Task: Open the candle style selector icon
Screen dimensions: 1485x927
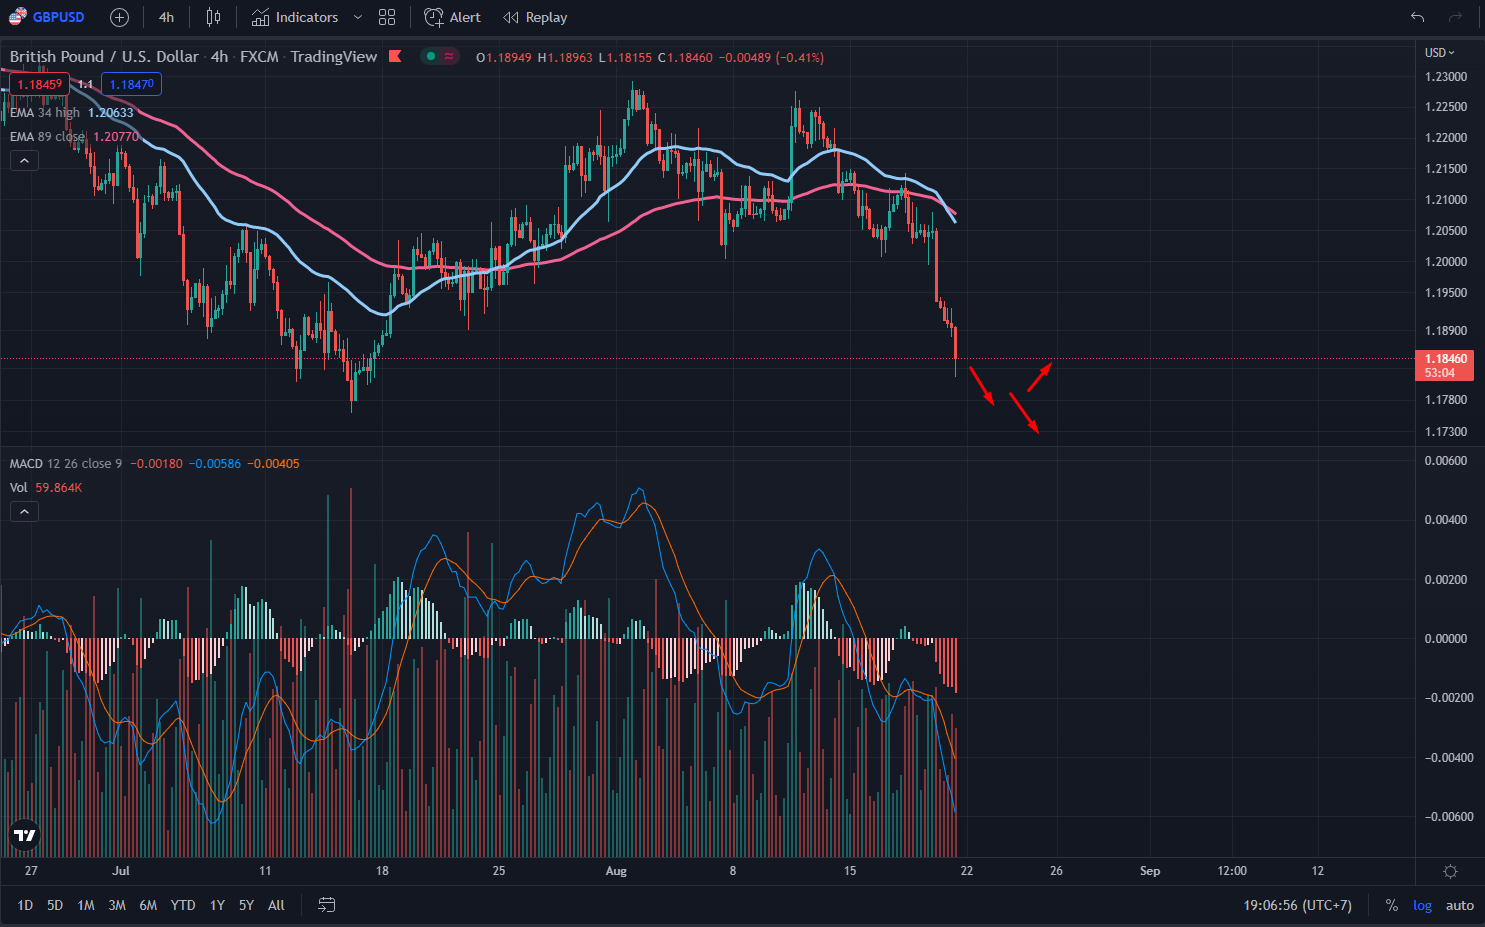Action: pyautogui.click(x=212, y=17)
